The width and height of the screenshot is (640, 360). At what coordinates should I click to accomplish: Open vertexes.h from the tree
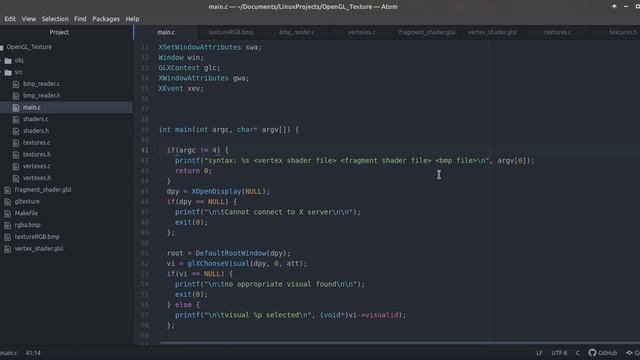pyautogui.click(x=37, y=178)
